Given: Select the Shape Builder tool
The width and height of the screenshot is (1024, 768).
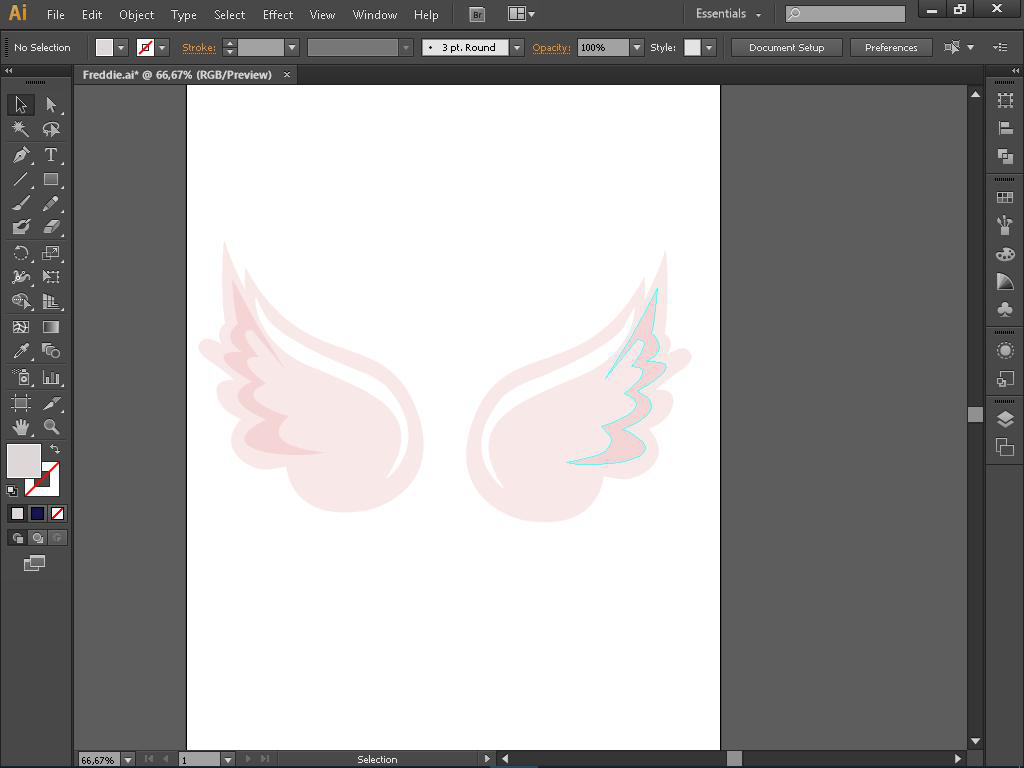Looking at the screenshot, I should click(x=21, y=301).
